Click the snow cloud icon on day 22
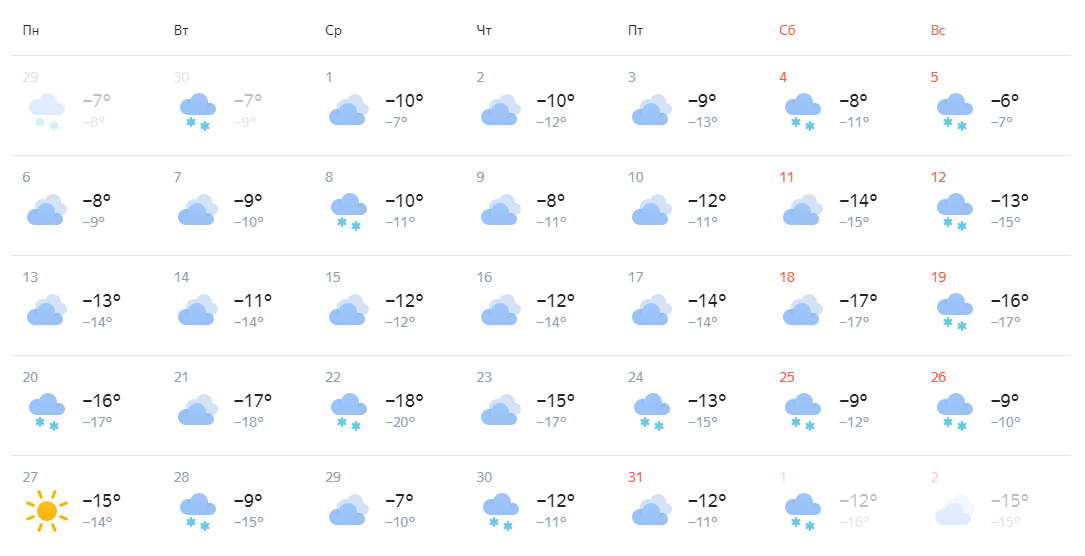The image size is (1085, 556). [349, 412]
